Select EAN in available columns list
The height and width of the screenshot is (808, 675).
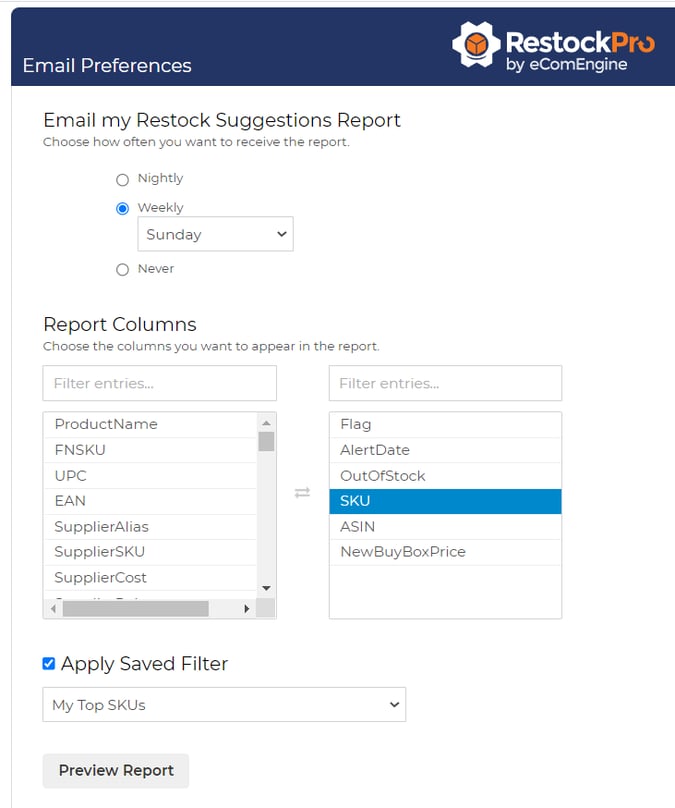click(x=150, y=501)
